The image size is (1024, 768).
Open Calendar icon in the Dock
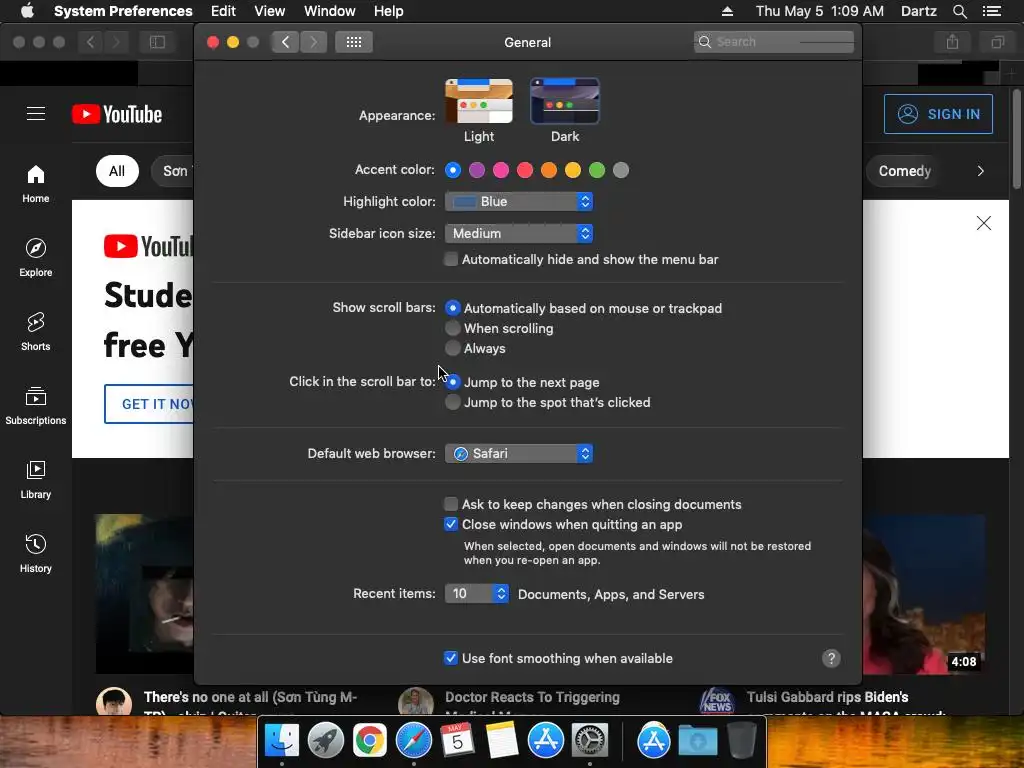[457, 740]
